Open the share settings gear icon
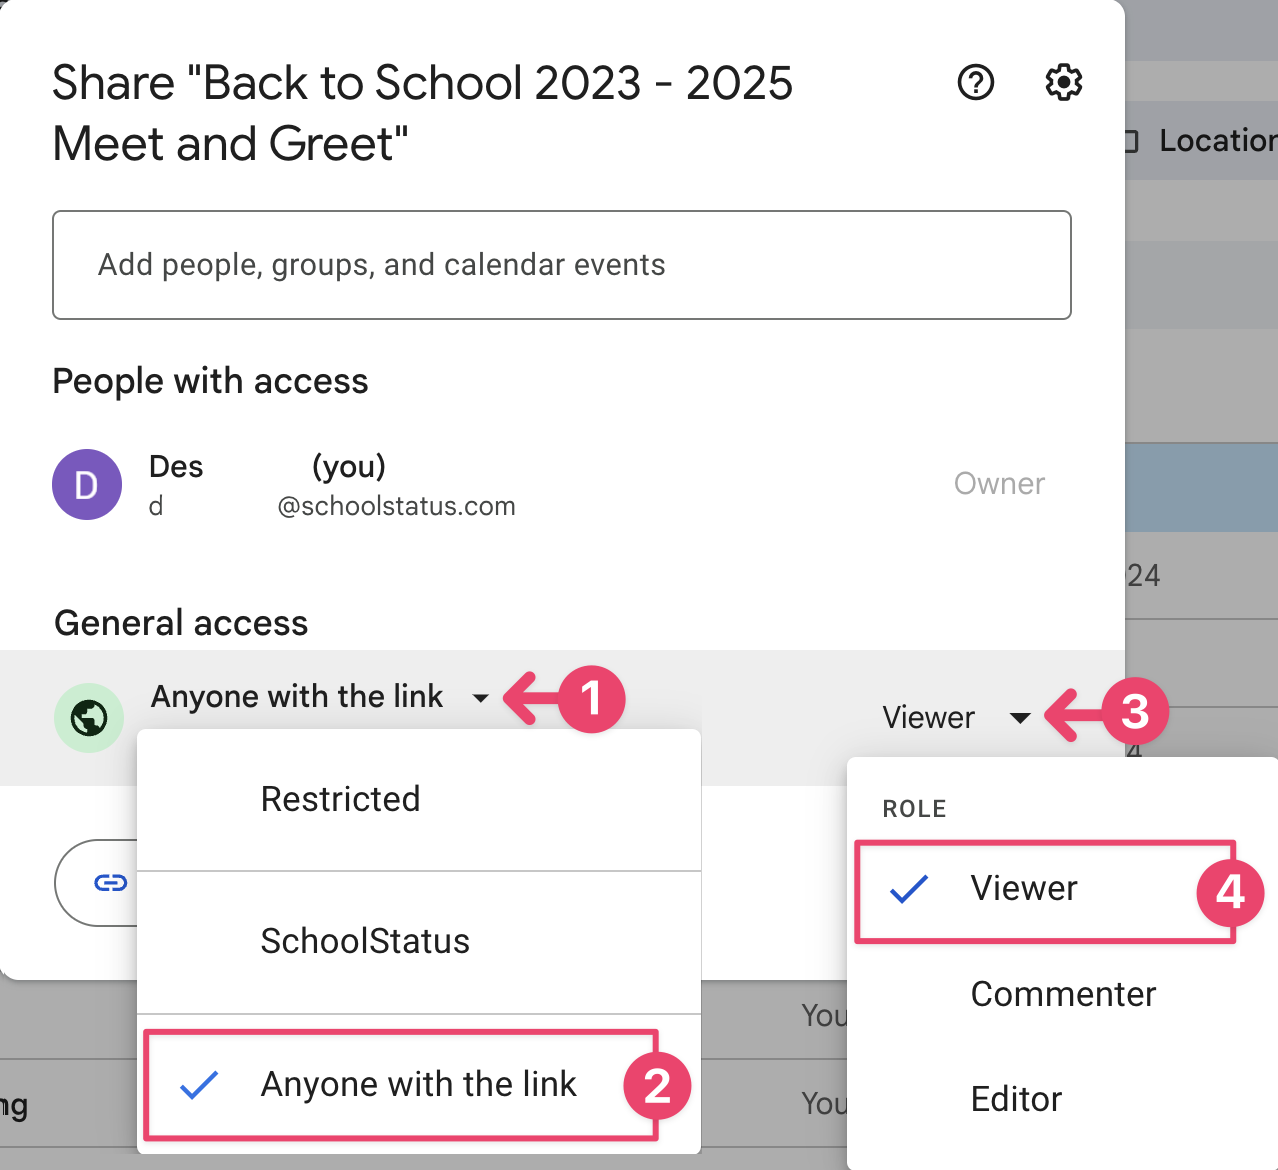Viewport: 1278px width, 1170px height. [1063, 82]
